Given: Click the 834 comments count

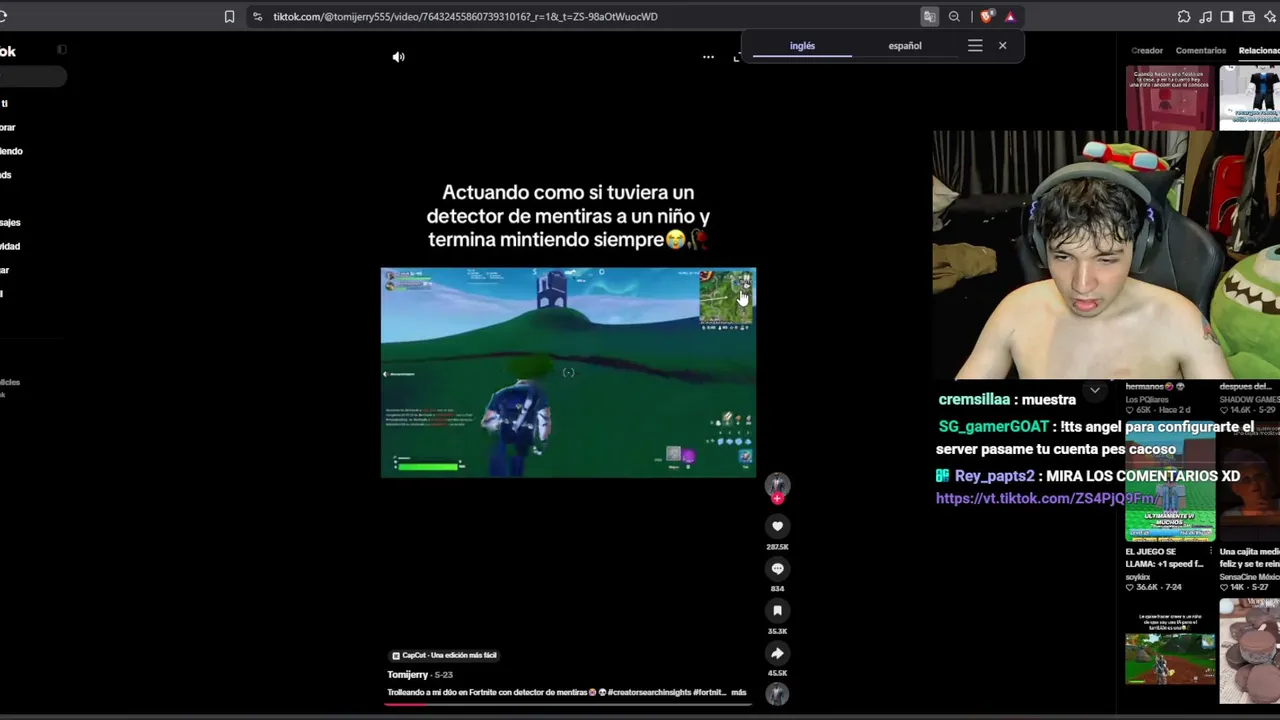Looking at the screenshot, I should 777,589.
